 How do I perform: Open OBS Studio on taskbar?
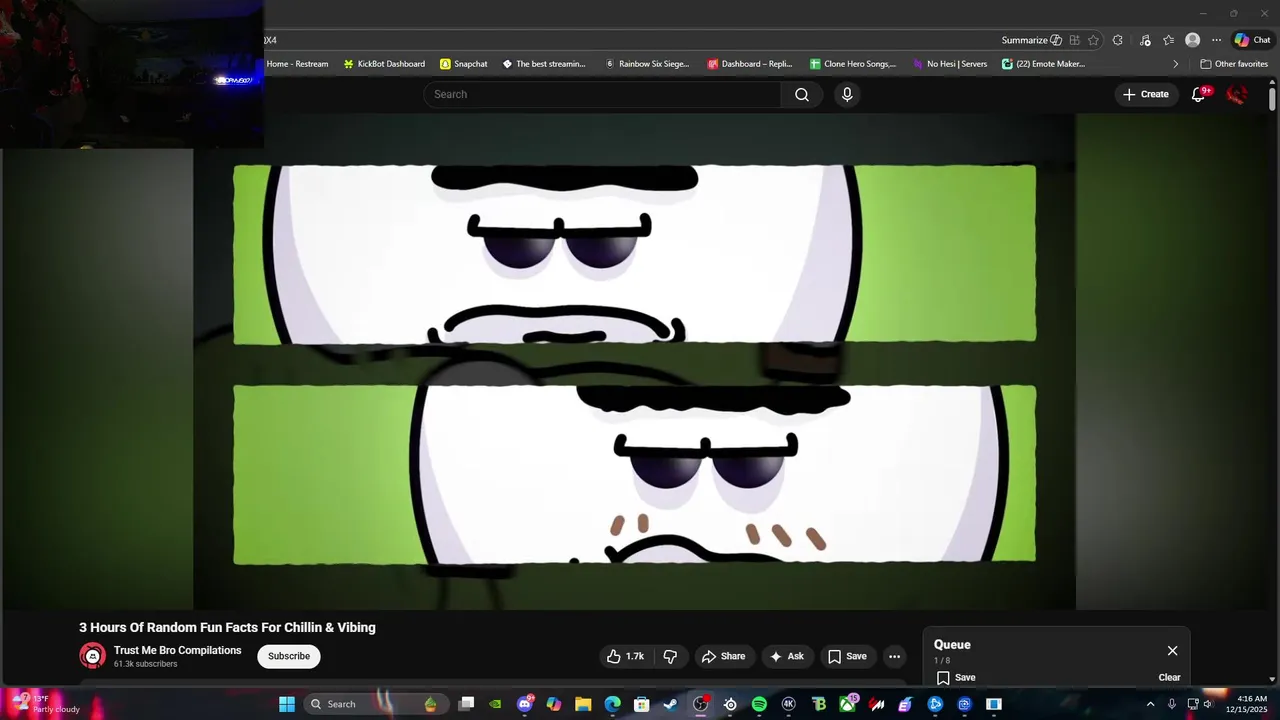(700, 704)
